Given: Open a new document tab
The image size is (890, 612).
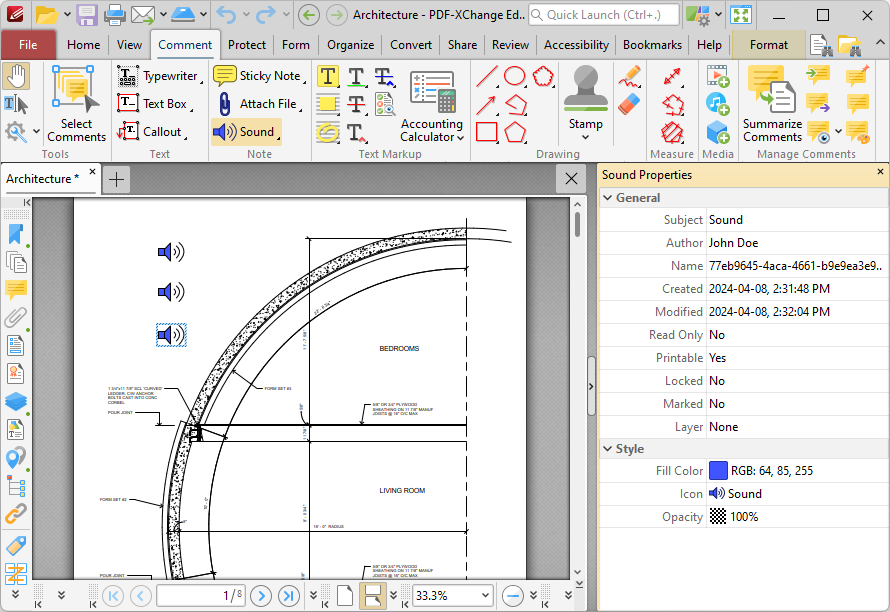Looking at the screenshot, I should [116, 179].
